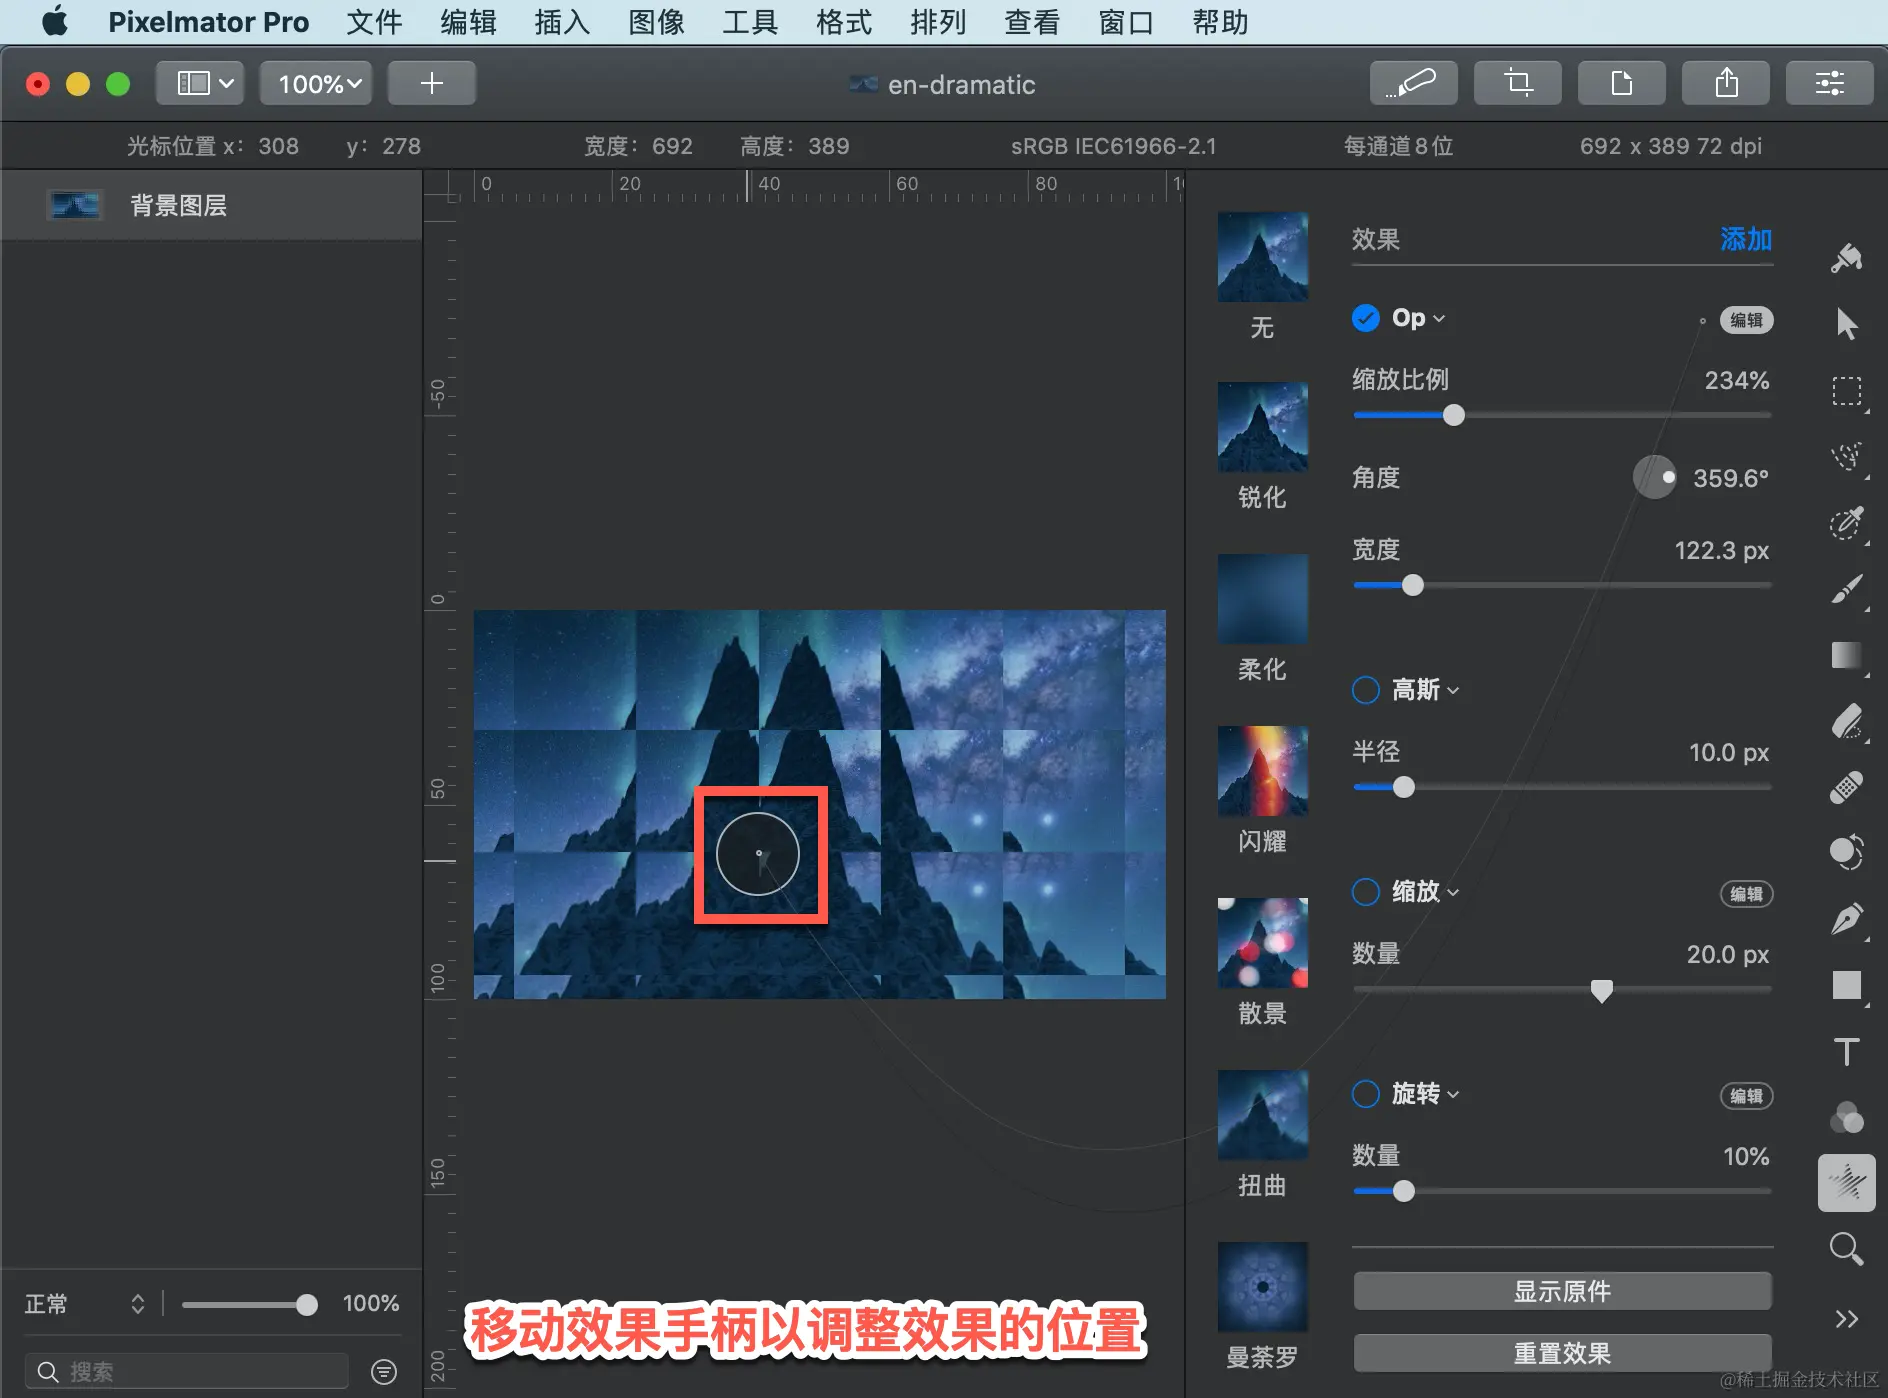Image resolution: width=1888 pixels, height=1398 pixels.
Task: Enable the 缩放 effect checkbox
Action: [1365, 892]
